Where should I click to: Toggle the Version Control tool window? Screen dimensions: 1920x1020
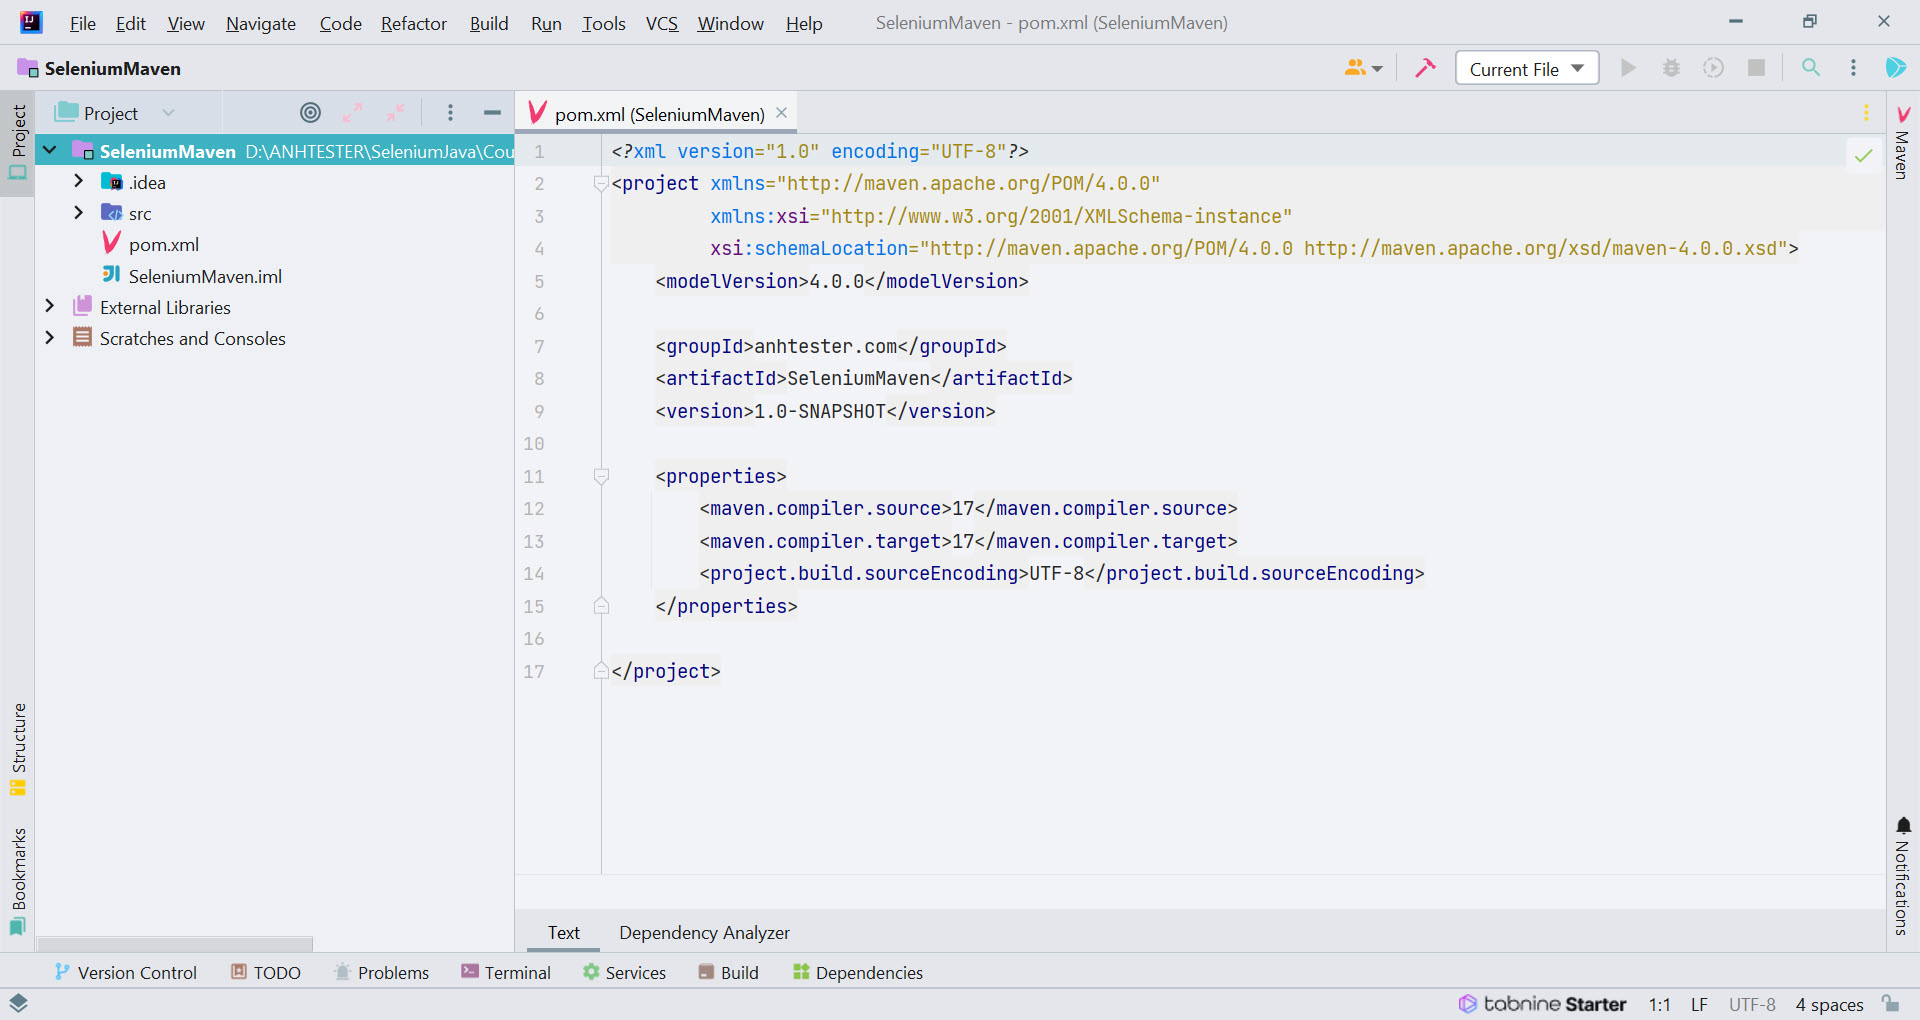[125, 972]
